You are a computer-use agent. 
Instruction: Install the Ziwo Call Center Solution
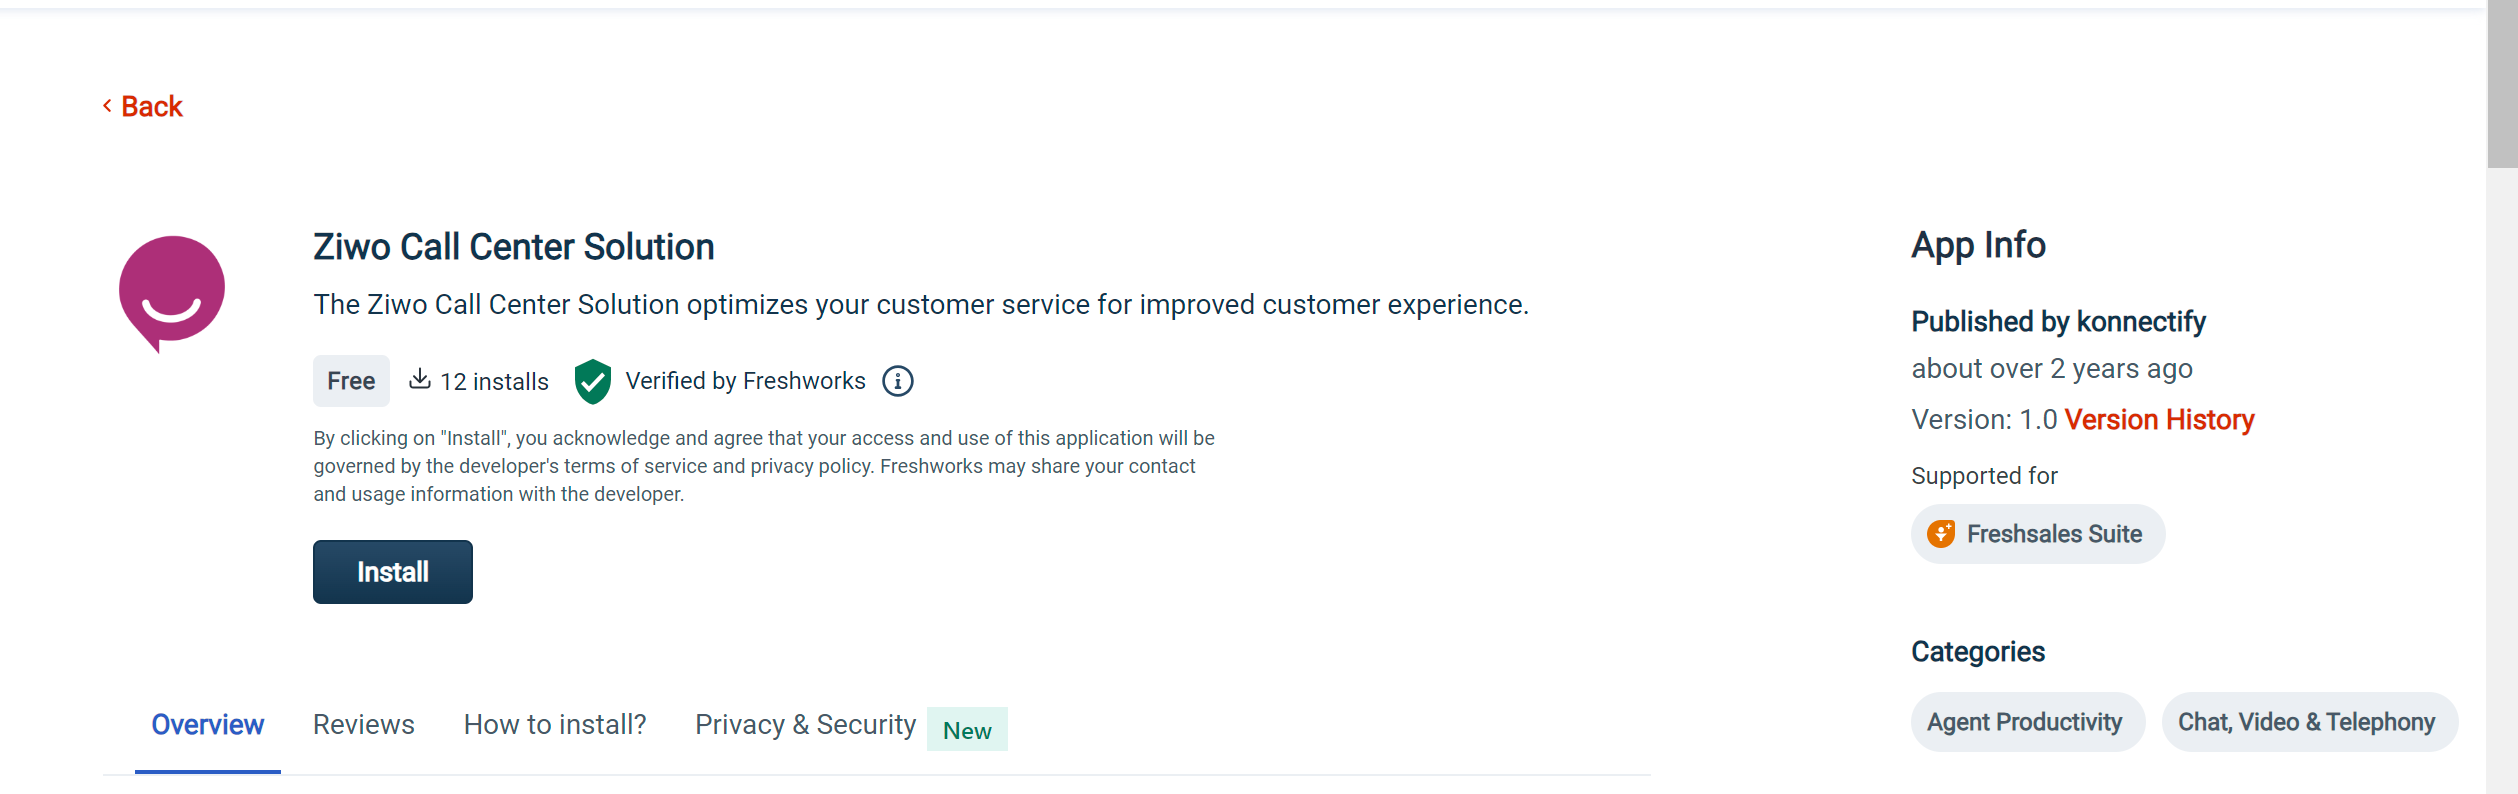tap(393, 572)
